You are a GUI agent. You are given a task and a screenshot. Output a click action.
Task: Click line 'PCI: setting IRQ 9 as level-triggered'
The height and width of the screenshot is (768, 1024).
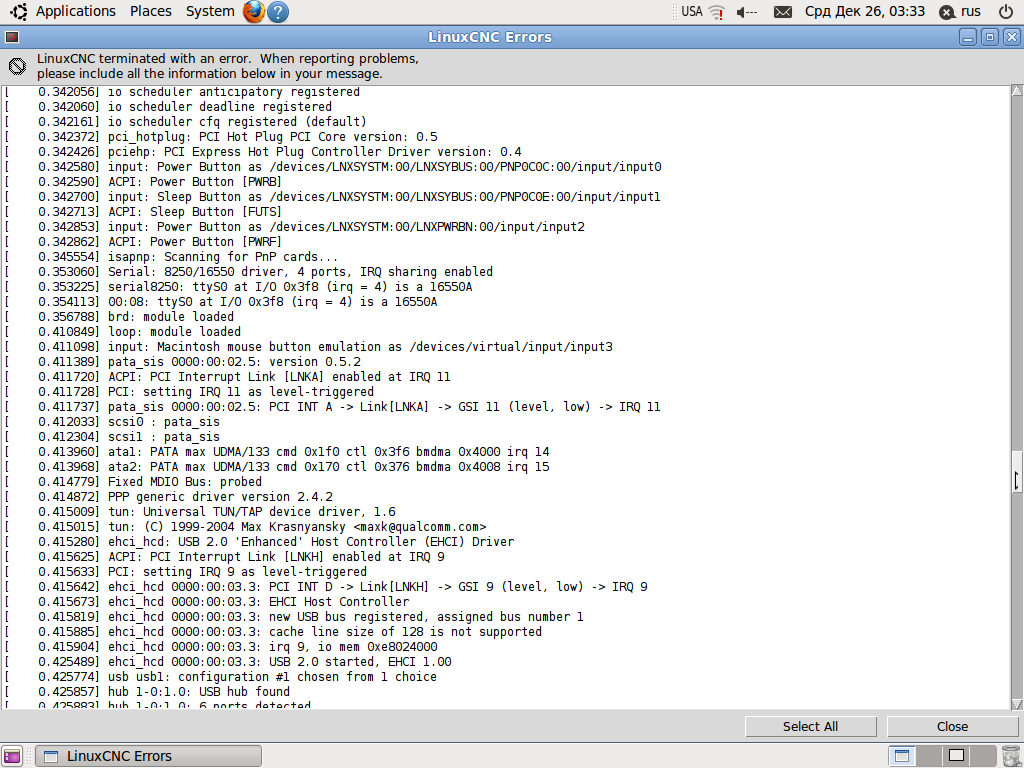237,571
